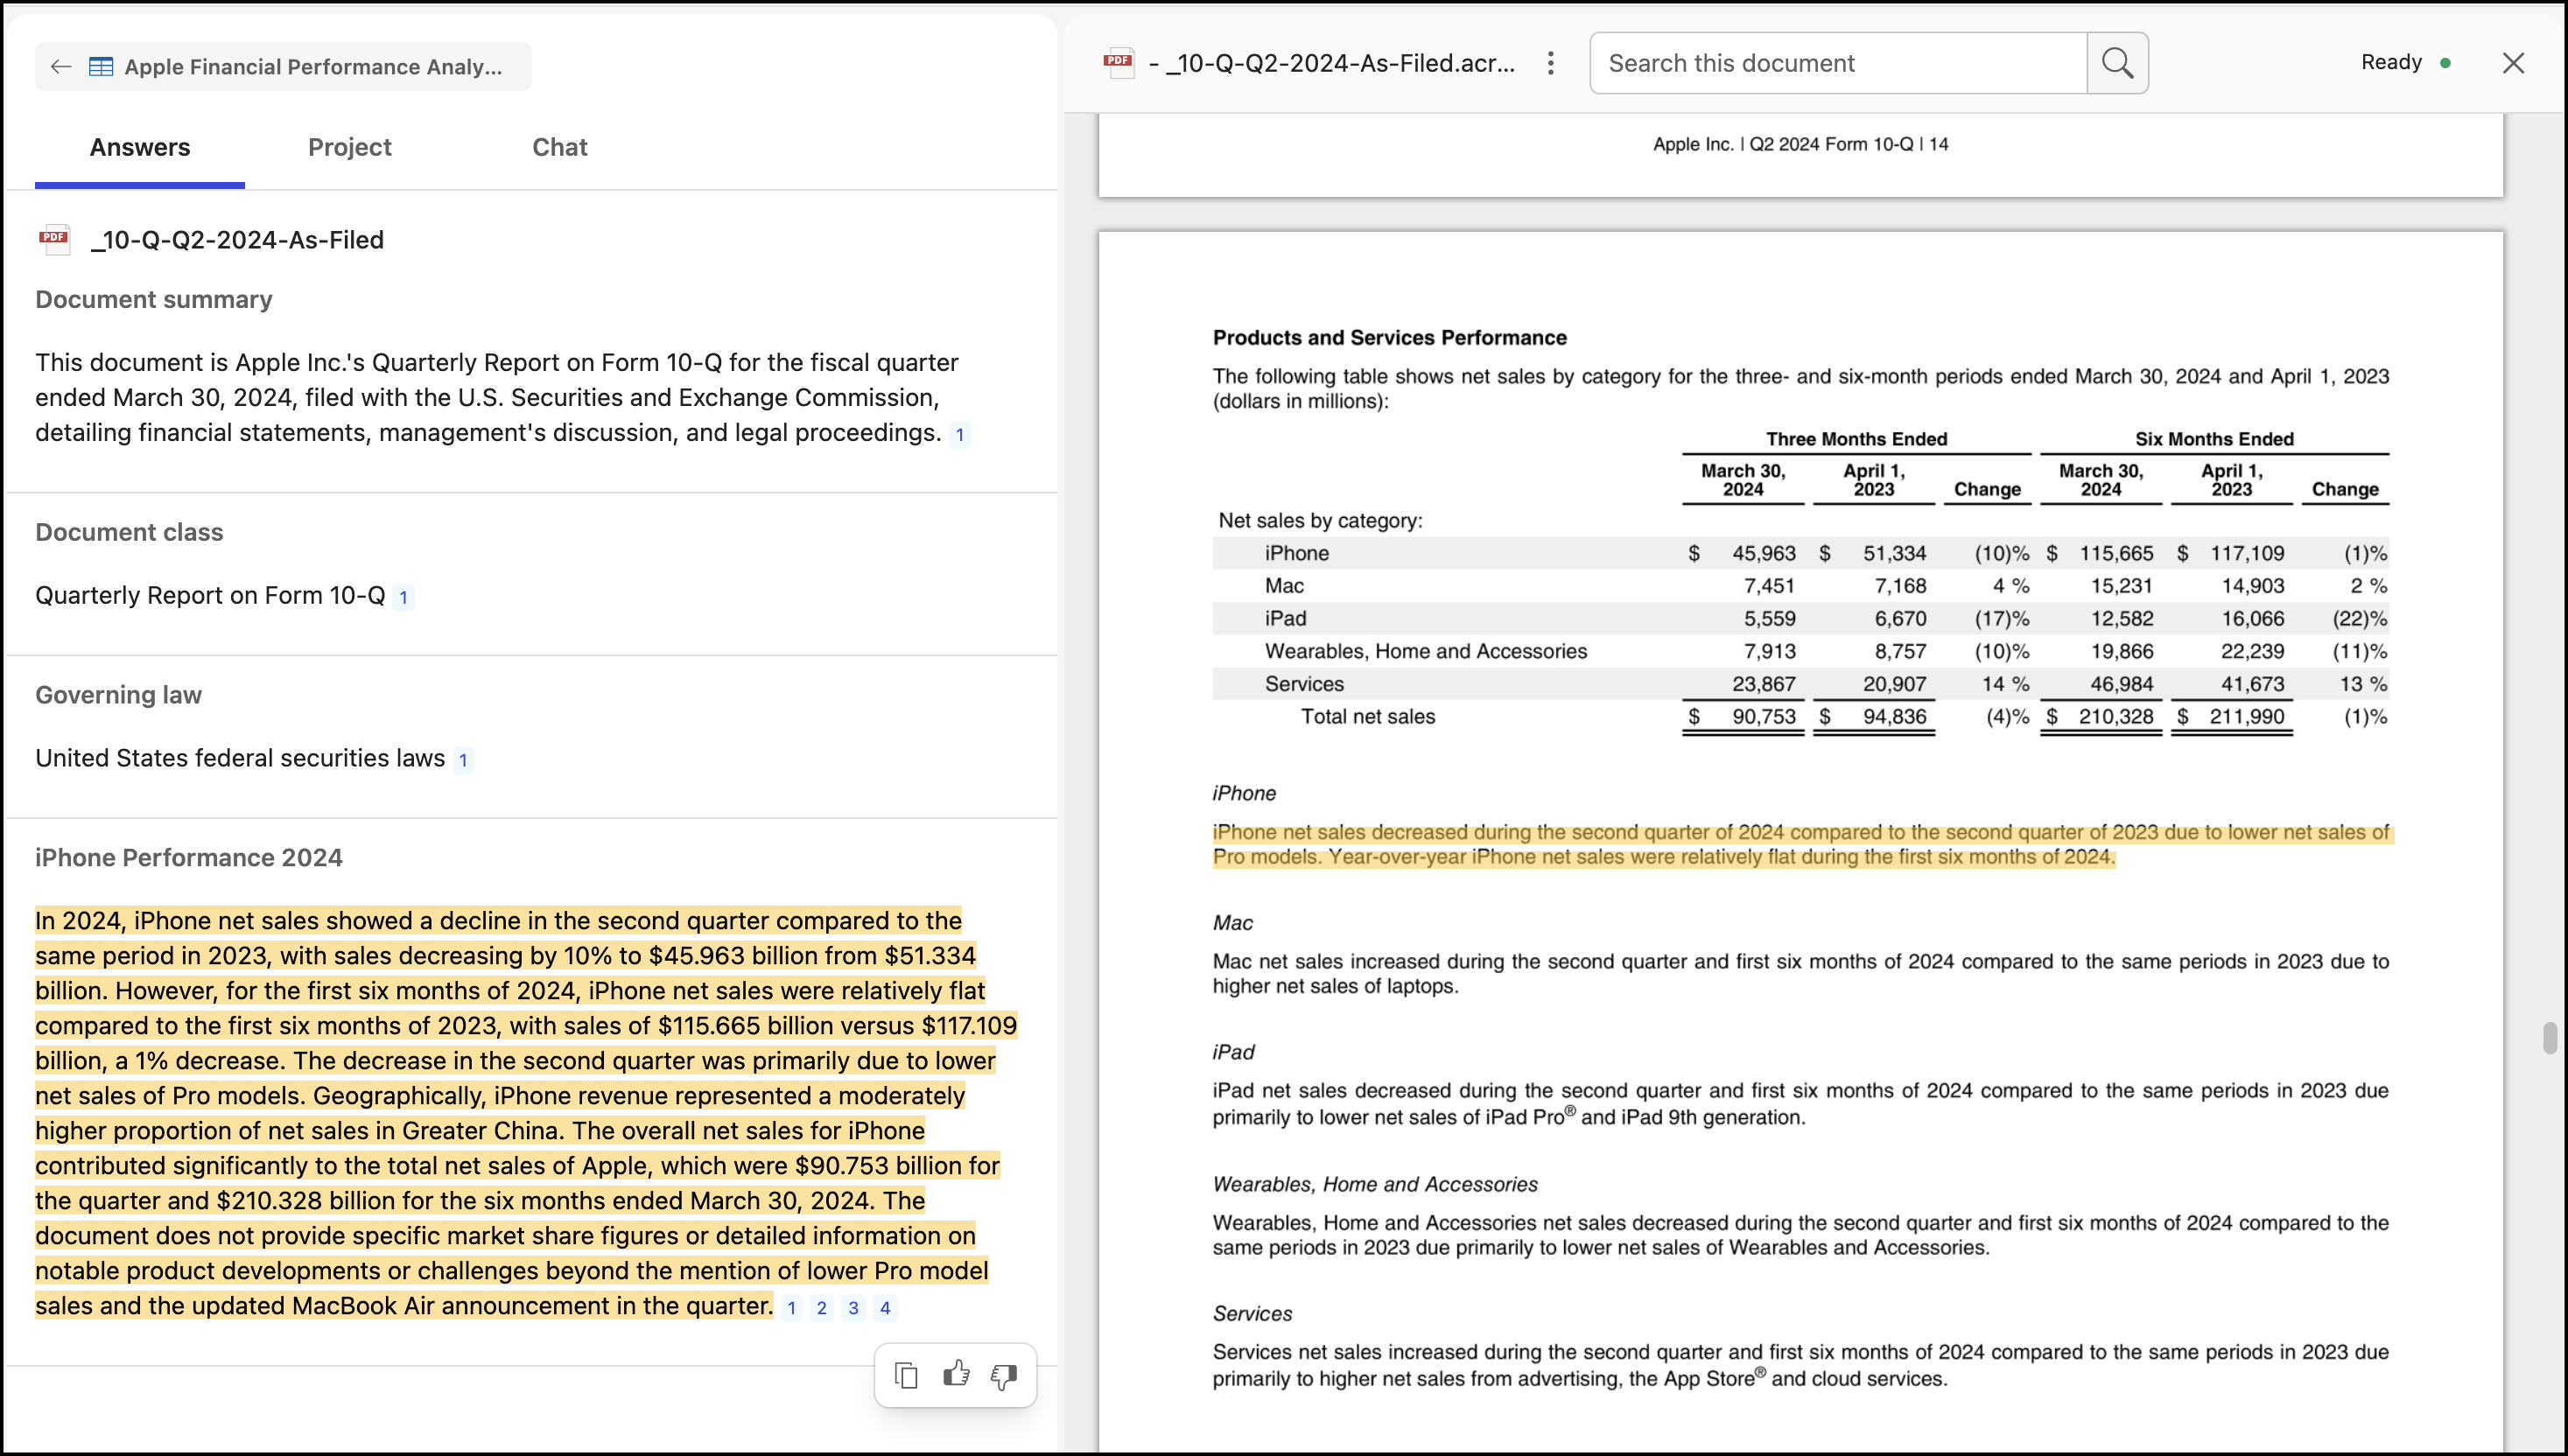The height and width of the screenshot is (1456, 2568).
Task: Click the 210,328 six-month total value
Action: 2116,717
